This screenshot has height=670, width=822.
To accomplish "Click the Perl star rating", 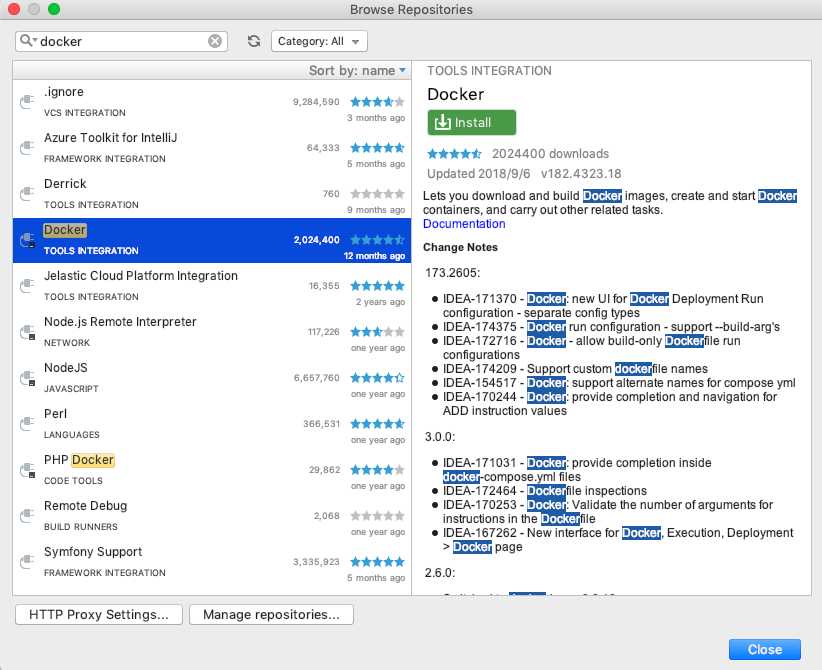I will (377, 424).
